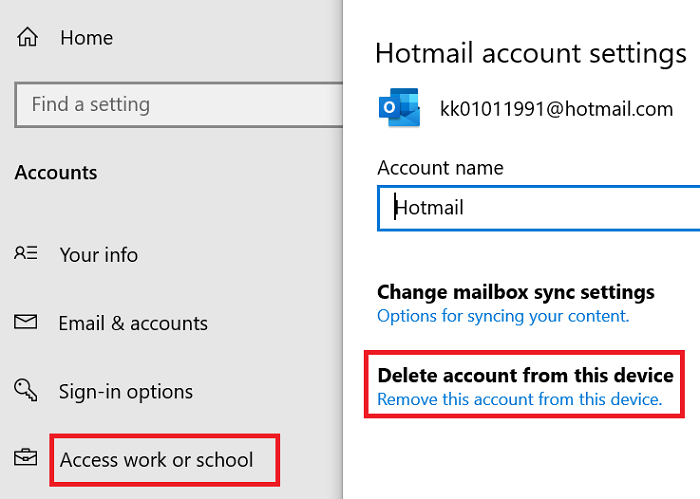Click the kk01011991@hotmail.com email address
The width and height of the screenshot is (700, 499).
click(556, 109)
